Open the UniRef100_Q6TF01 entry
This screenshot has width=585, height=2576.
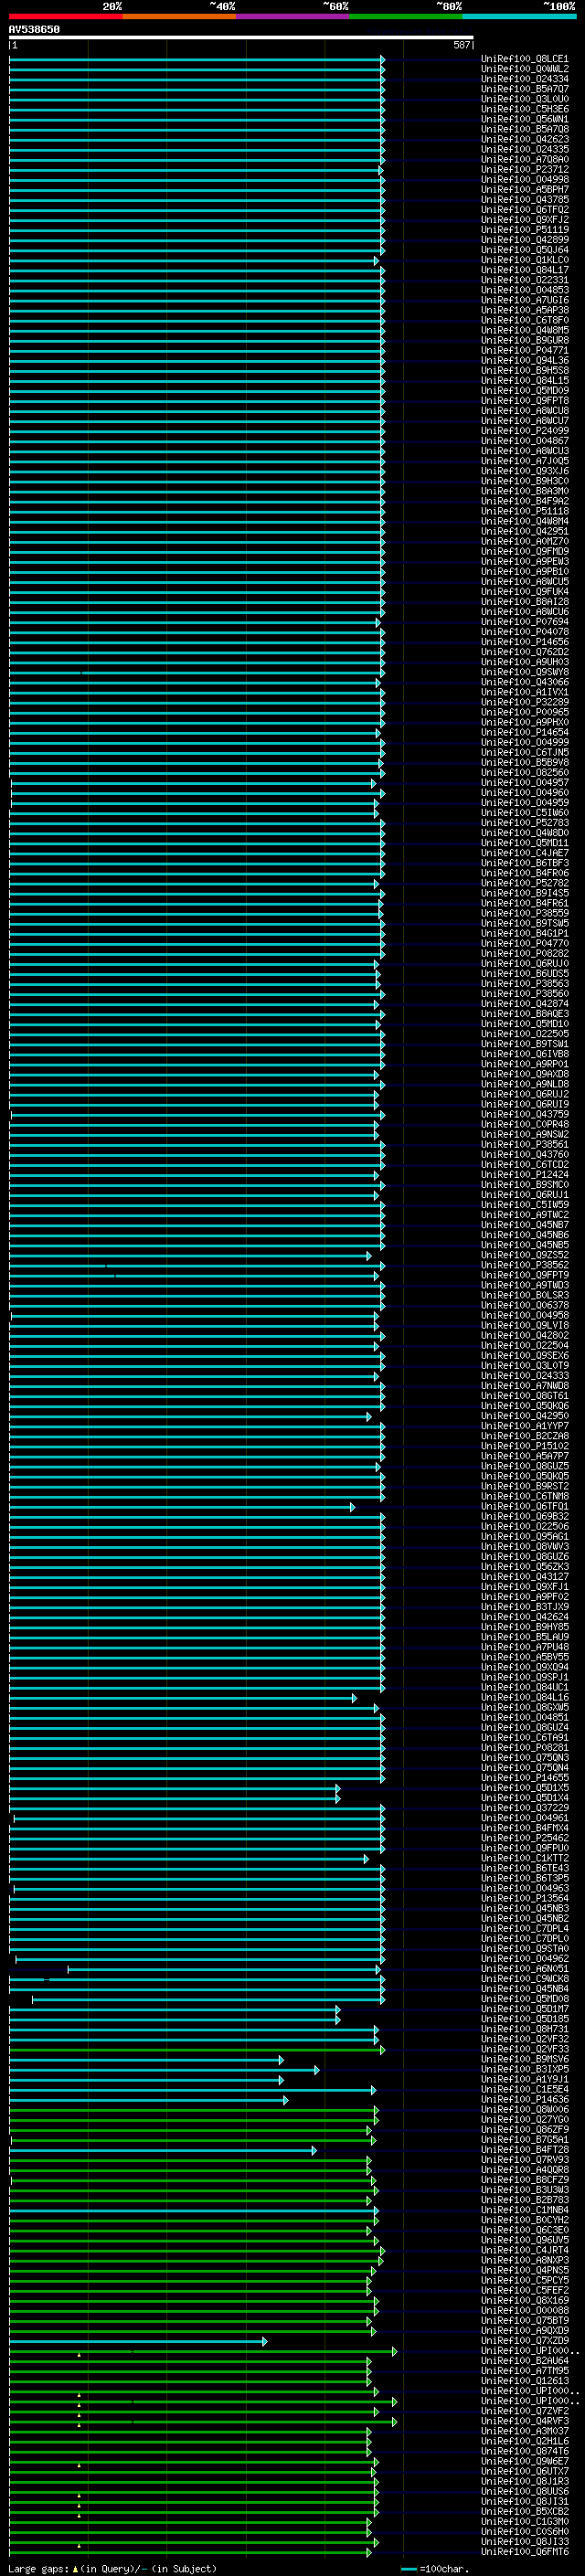click(525, 1506)
